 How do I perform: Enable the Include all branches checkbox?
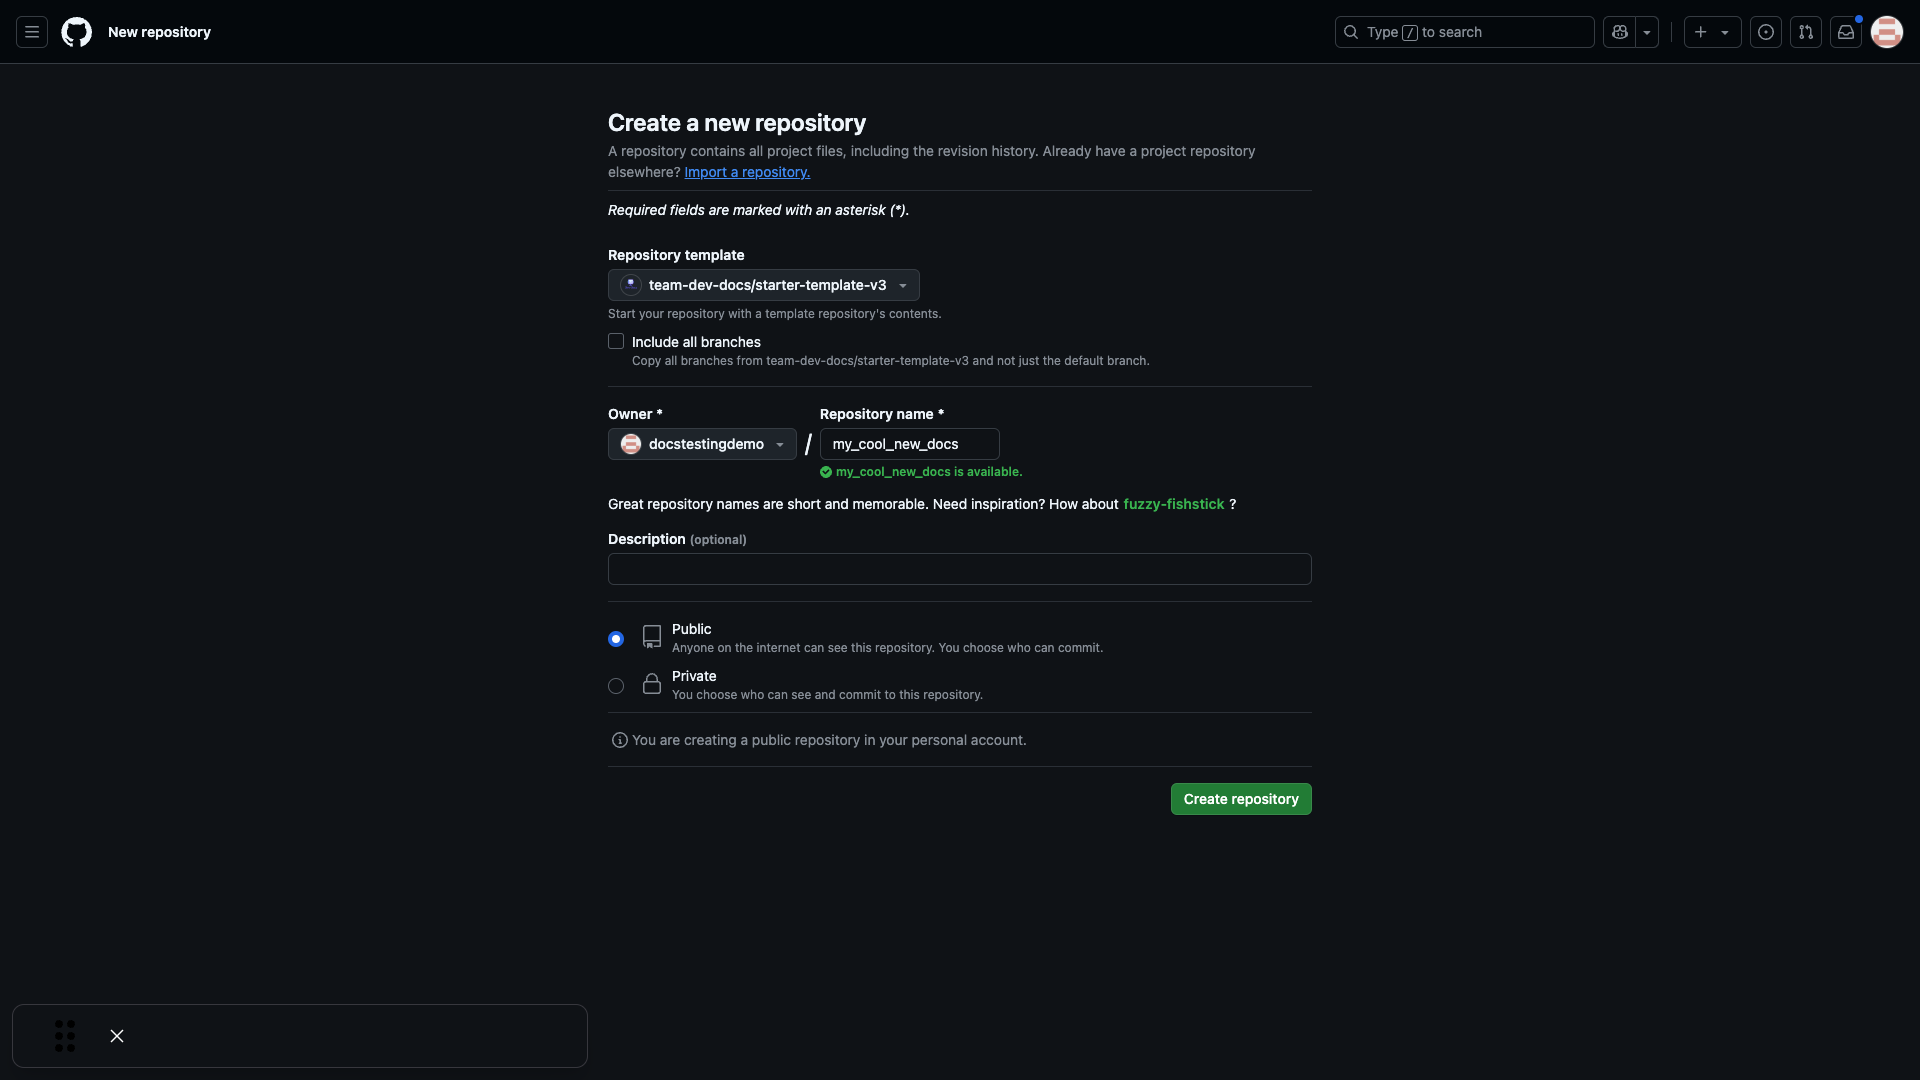click(x=615, y=341)
